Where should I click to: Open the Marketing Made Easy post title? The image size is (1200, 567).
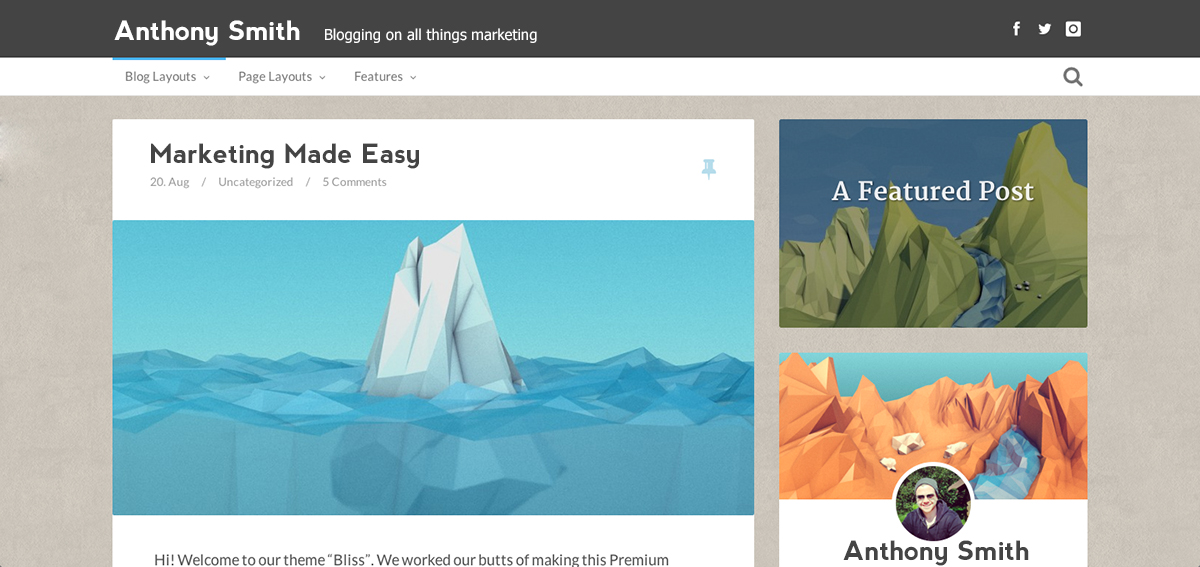tap(284, 154)
